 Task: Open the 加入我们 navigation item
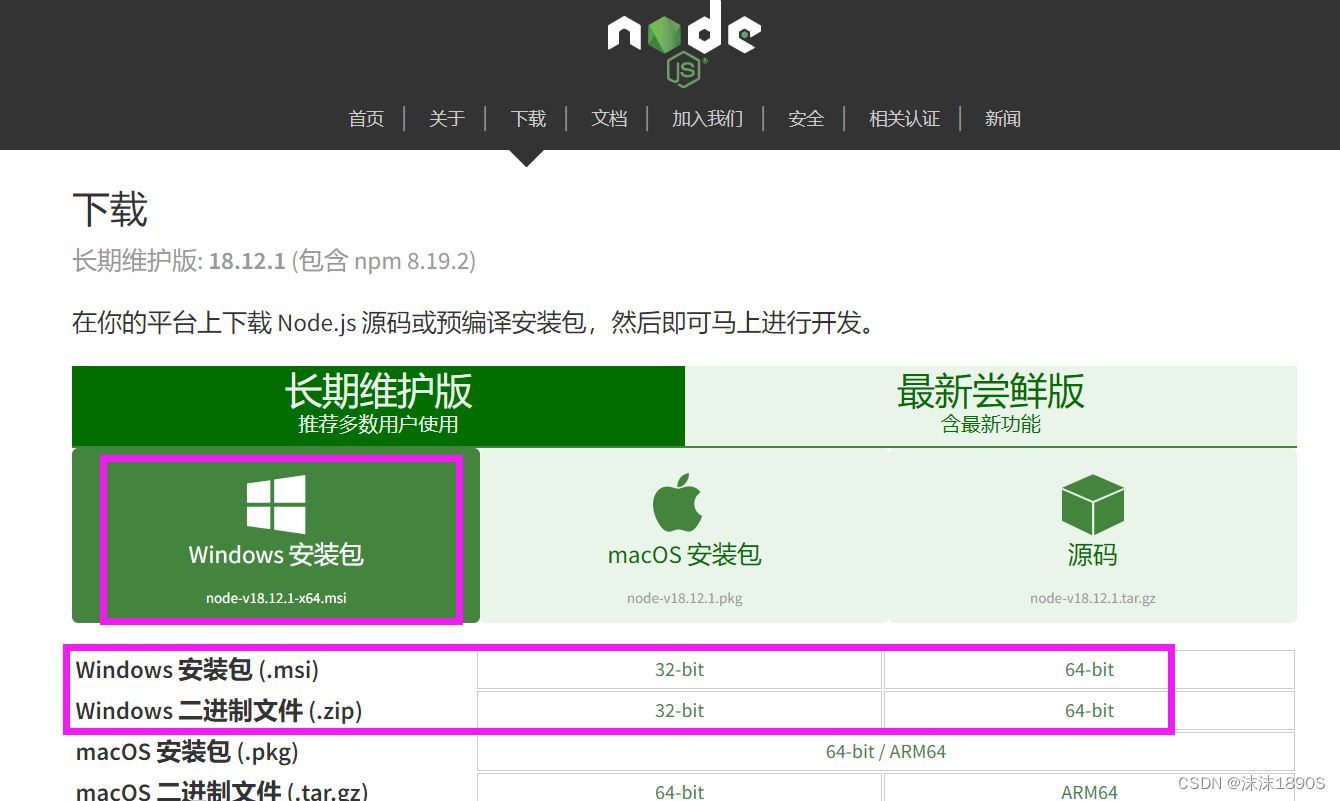tap(707, 119)
